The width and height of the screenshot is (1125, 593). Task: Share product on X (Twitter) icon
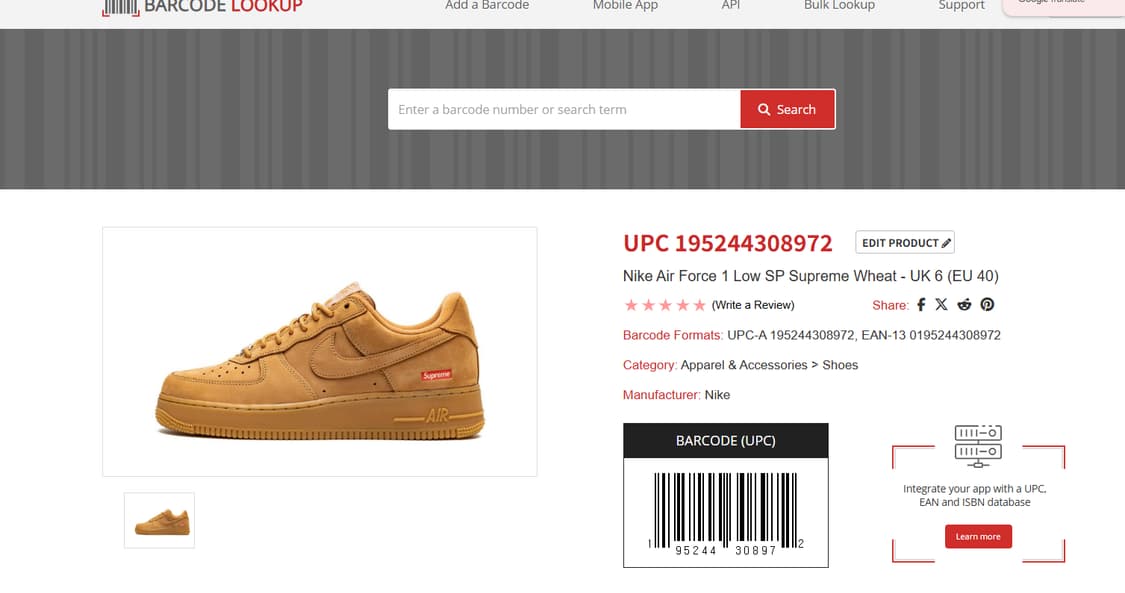pyautogui.click(x=941, y=305)
